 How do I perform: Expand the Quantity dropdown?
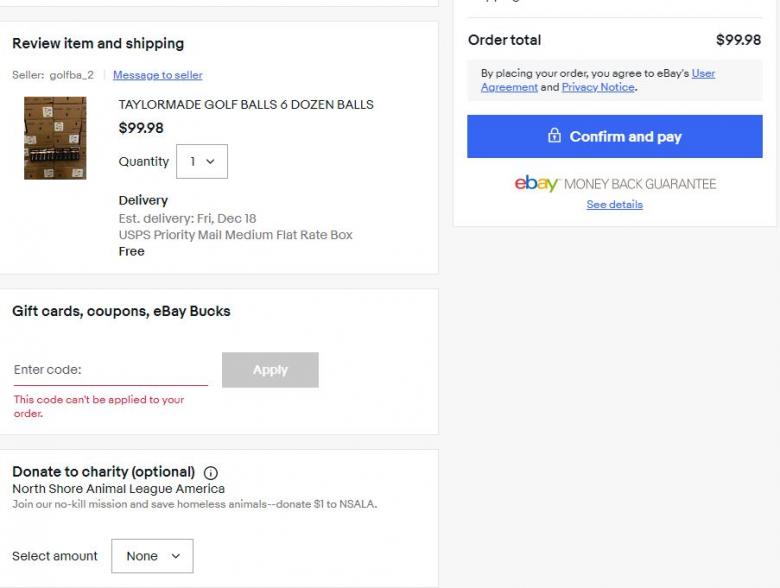202,162
